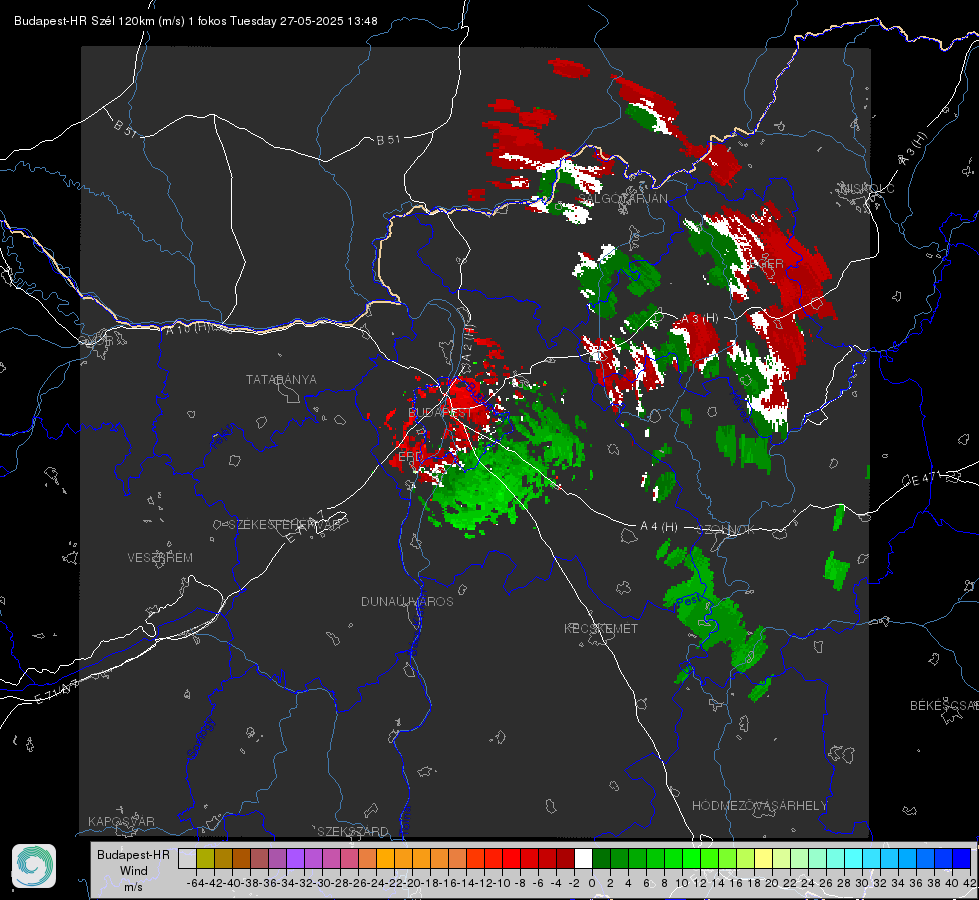Click the HÓDMEZŐVÁSÁRHELY city label
Viewport: 979px width, 900px height.
(759, 805)
